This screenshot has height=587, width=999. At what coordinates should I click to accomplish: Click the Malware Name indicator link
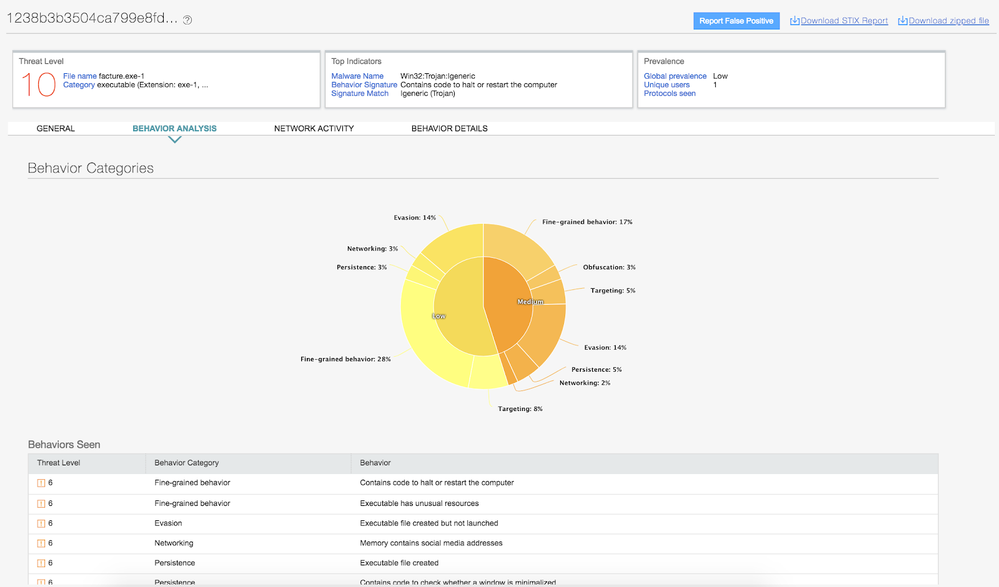(x=357, y=76)
